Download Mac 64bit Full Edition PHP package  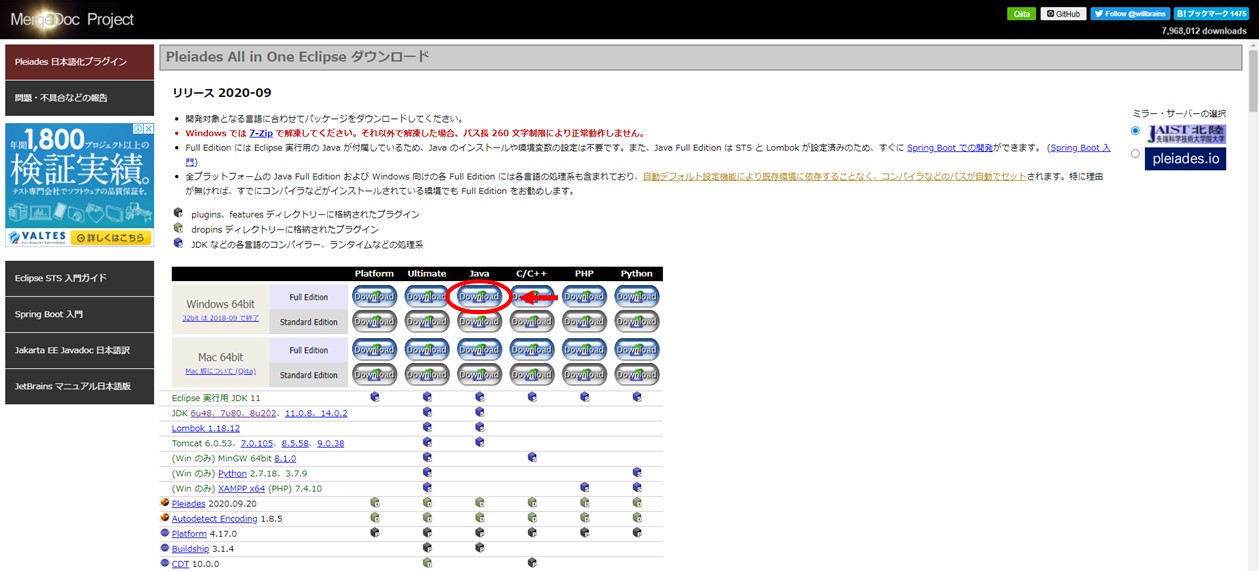pyautogui.click(x=584, y=349)
